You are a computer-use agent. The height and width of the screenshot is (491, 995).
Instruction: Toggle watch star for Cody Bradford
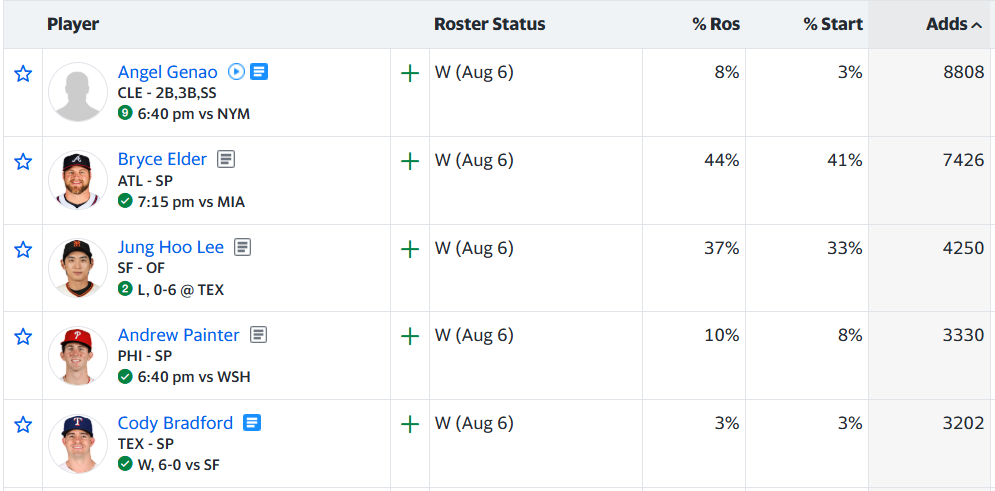tap(23, 424)
